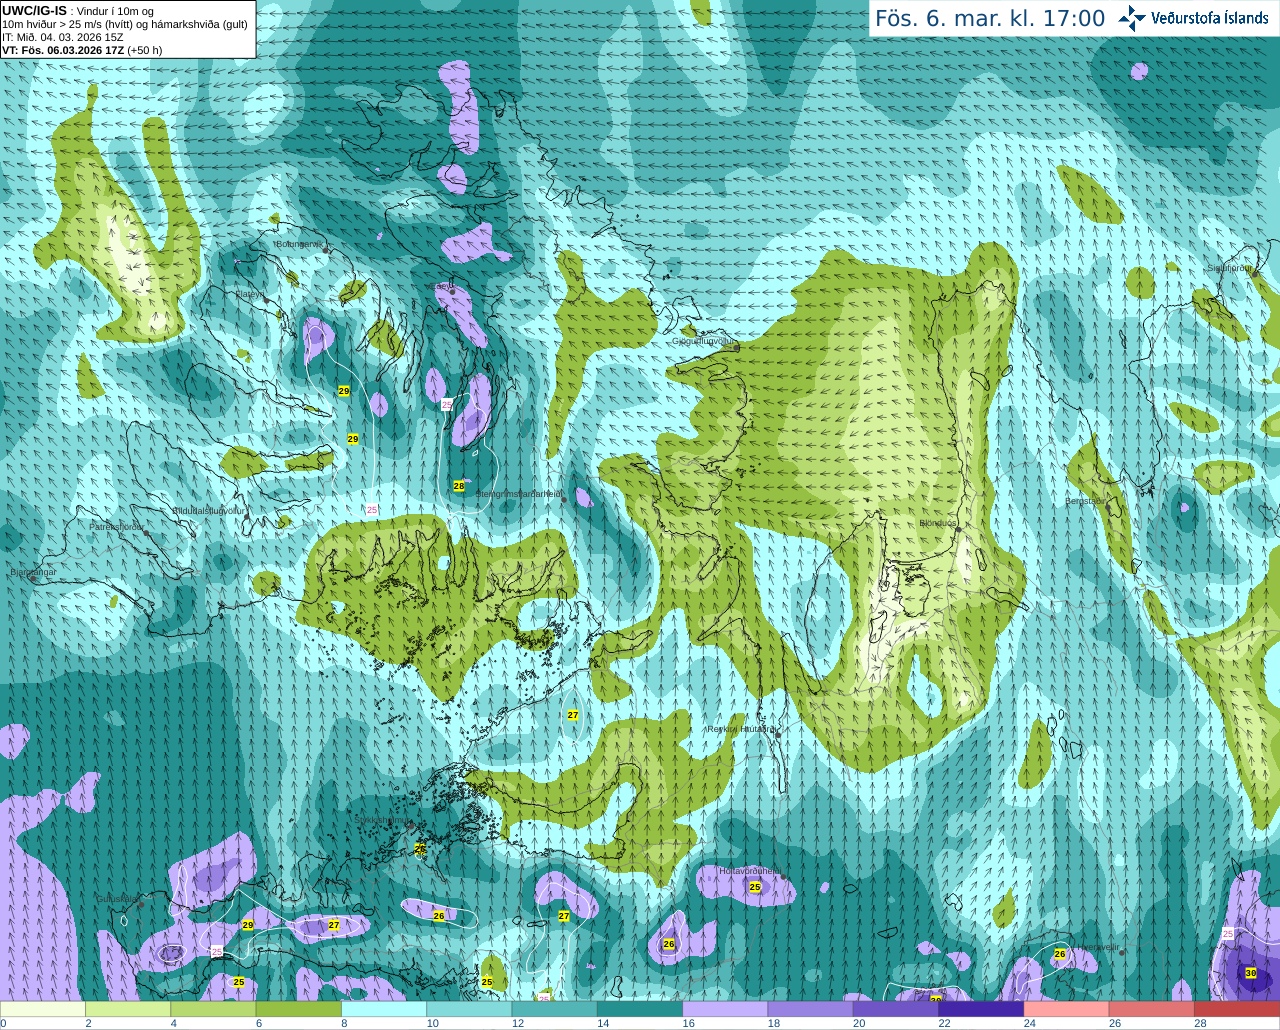Pick the light purple 16–18 legend swatch
Viewport: 1280px width, 1030px height.
coord(725,1008)
